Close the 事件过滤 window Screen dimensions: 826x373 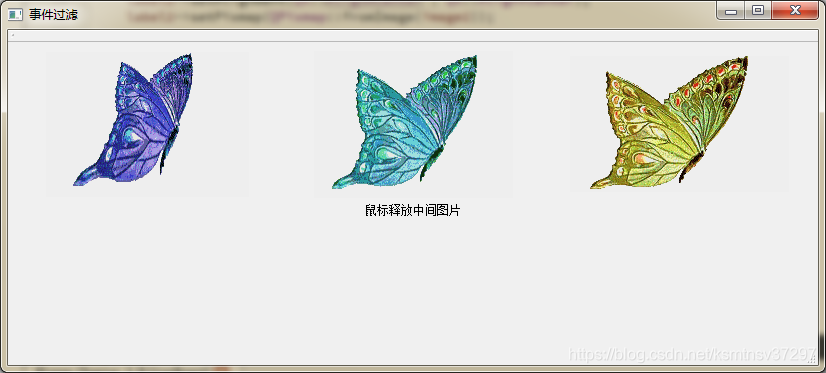[x=795, y=11]
